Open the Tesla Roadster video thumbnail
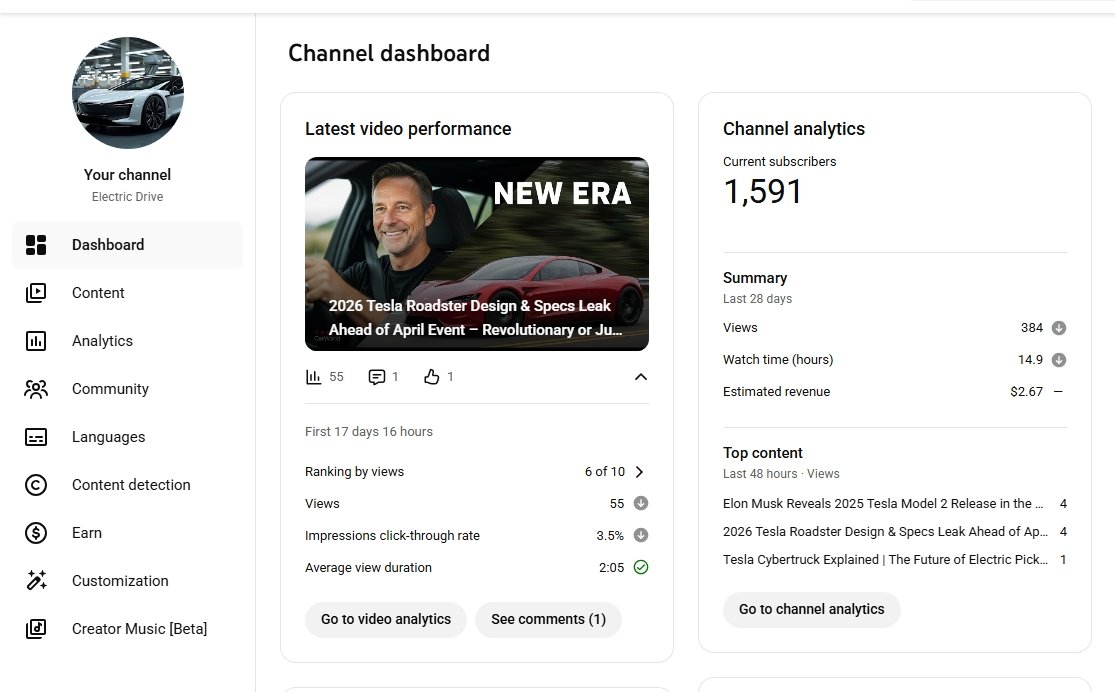 point(476,253)
